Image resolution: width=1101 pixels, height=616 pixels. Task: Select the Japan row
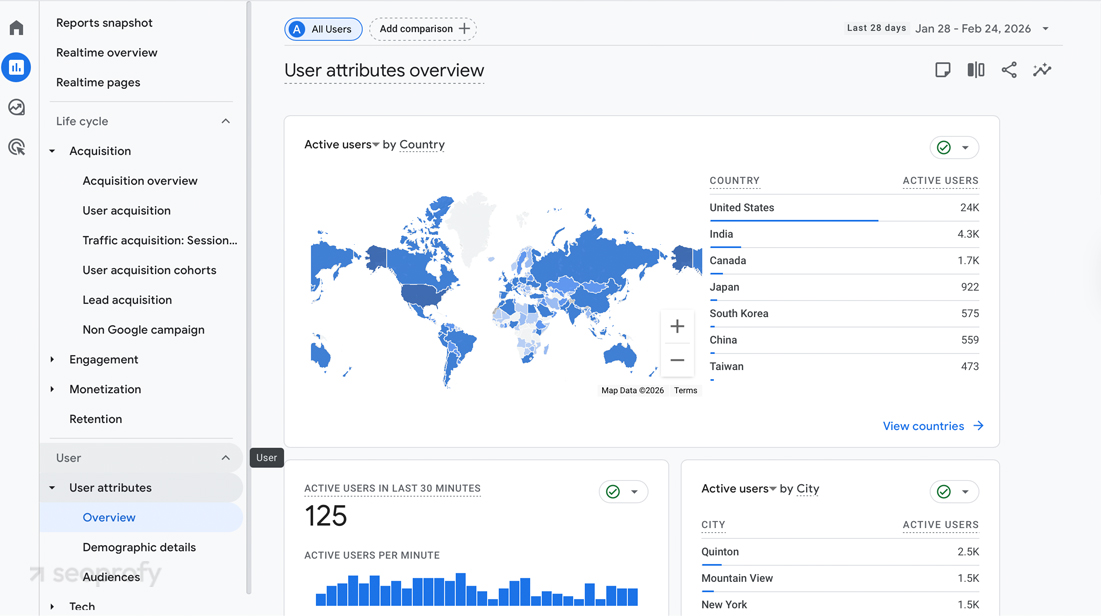844,287
